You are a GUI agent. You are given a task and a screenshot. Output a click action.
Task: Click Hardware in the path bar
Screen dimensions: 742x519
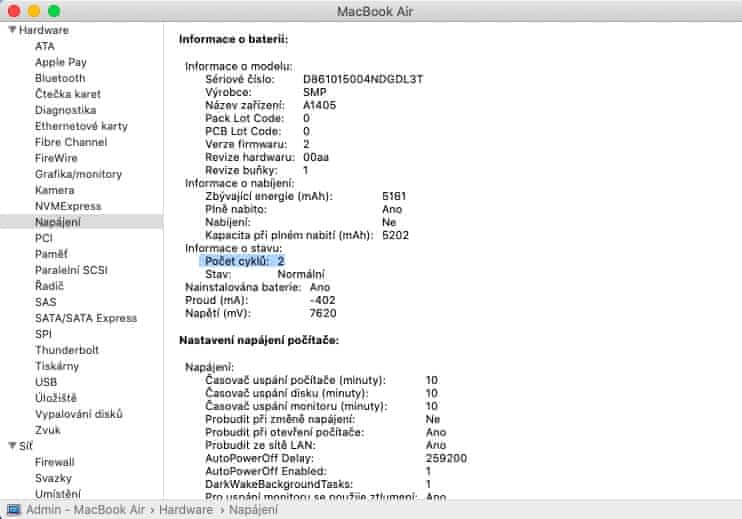point(186,510)
